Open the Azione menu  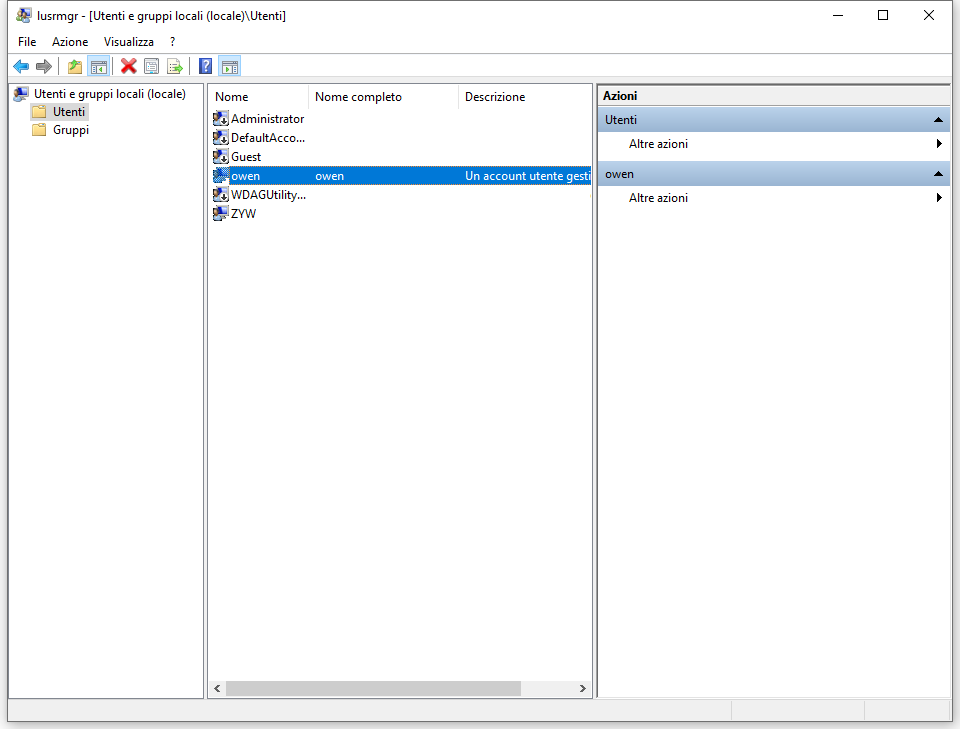pos(70,42)
